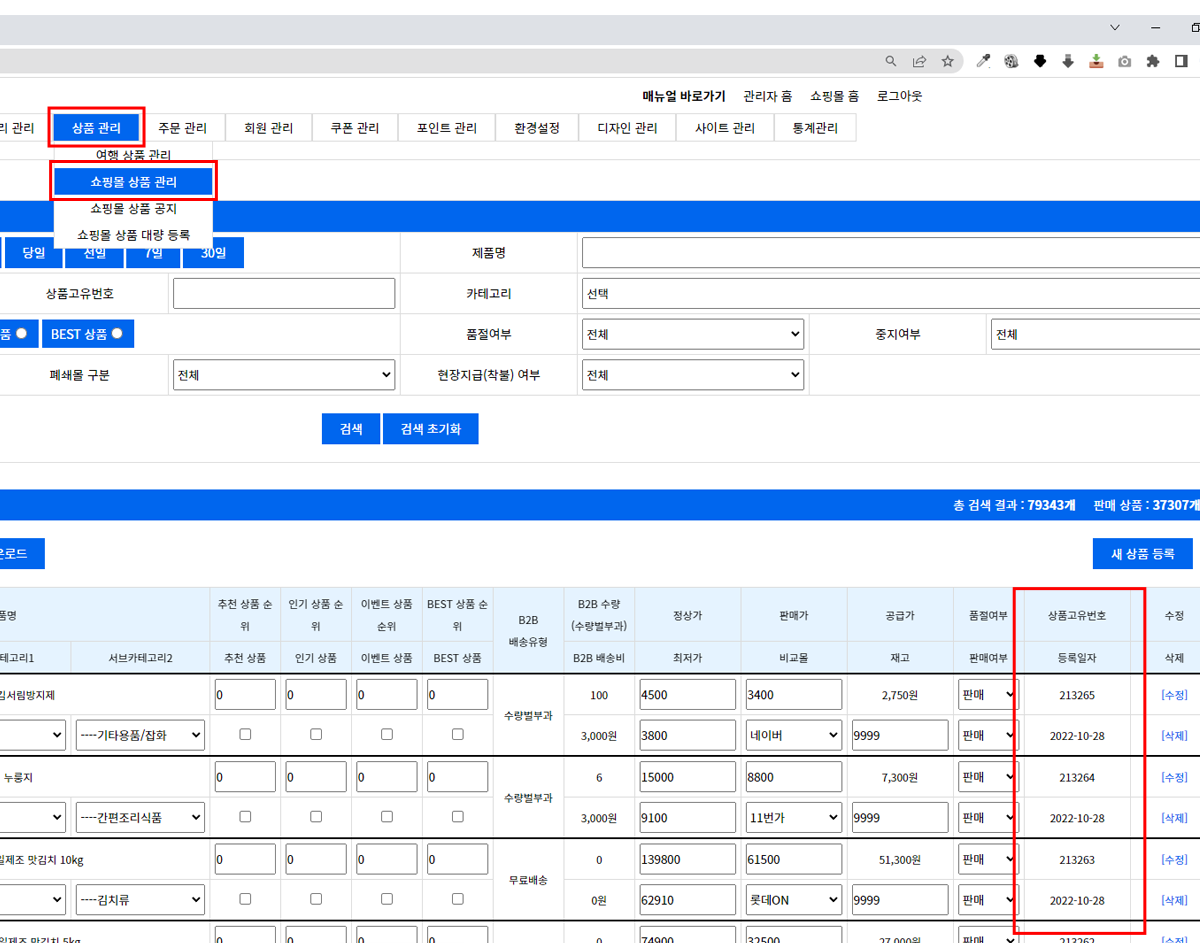Check 인기 상품 box in 기타용품/잡화 row

pos(316,734)
